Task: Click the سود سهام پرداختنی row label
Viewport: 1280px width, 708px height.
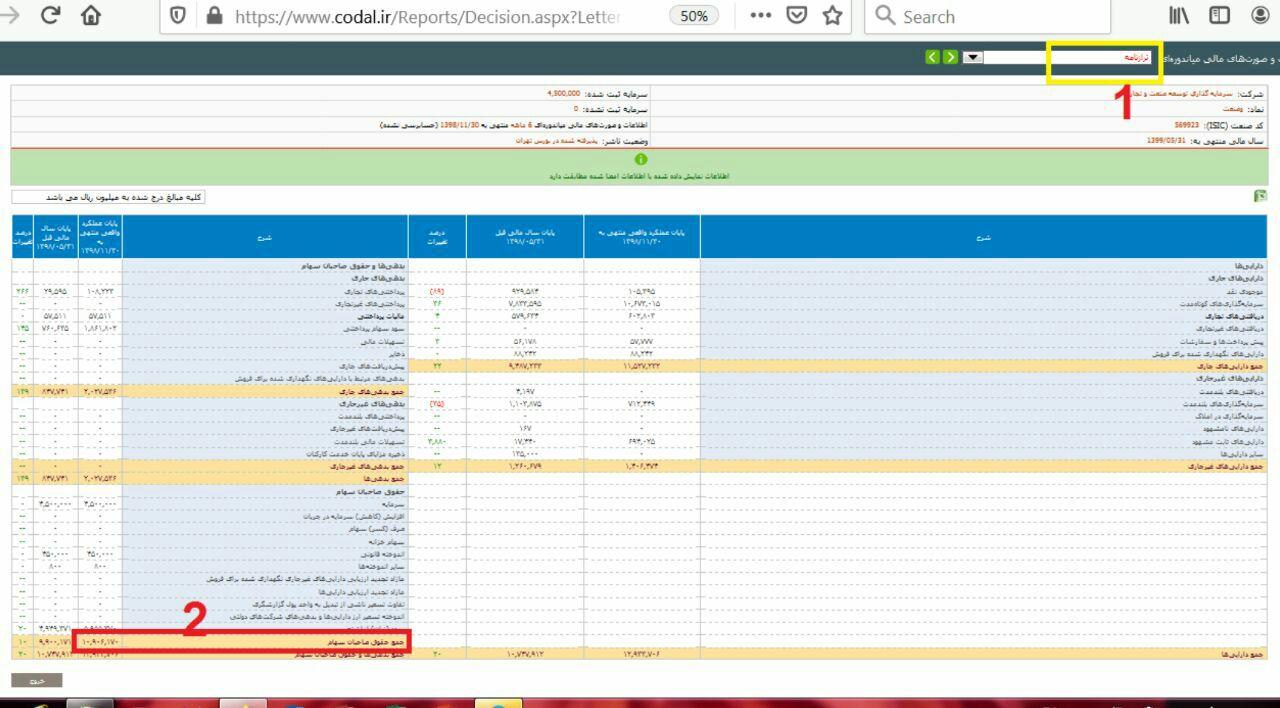Action: (x=375, y=328)
